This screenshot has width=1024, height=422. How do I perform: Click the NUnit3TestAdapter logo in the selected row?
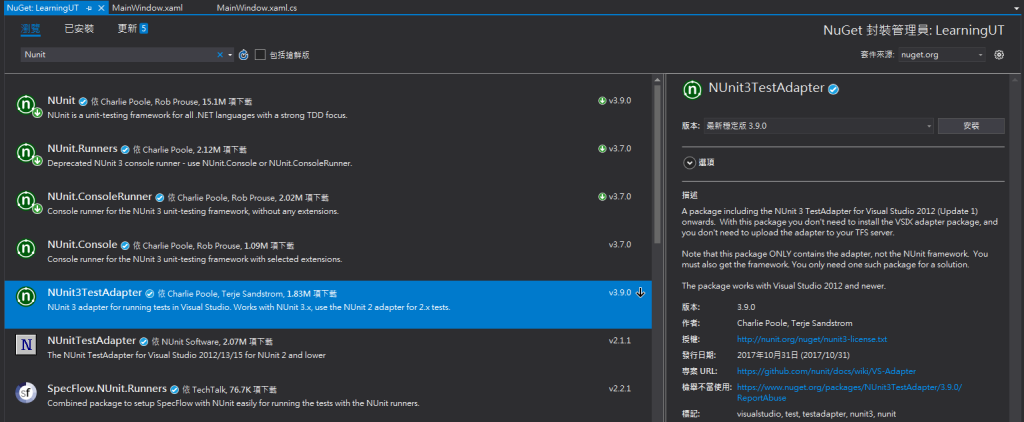[25, 296]
